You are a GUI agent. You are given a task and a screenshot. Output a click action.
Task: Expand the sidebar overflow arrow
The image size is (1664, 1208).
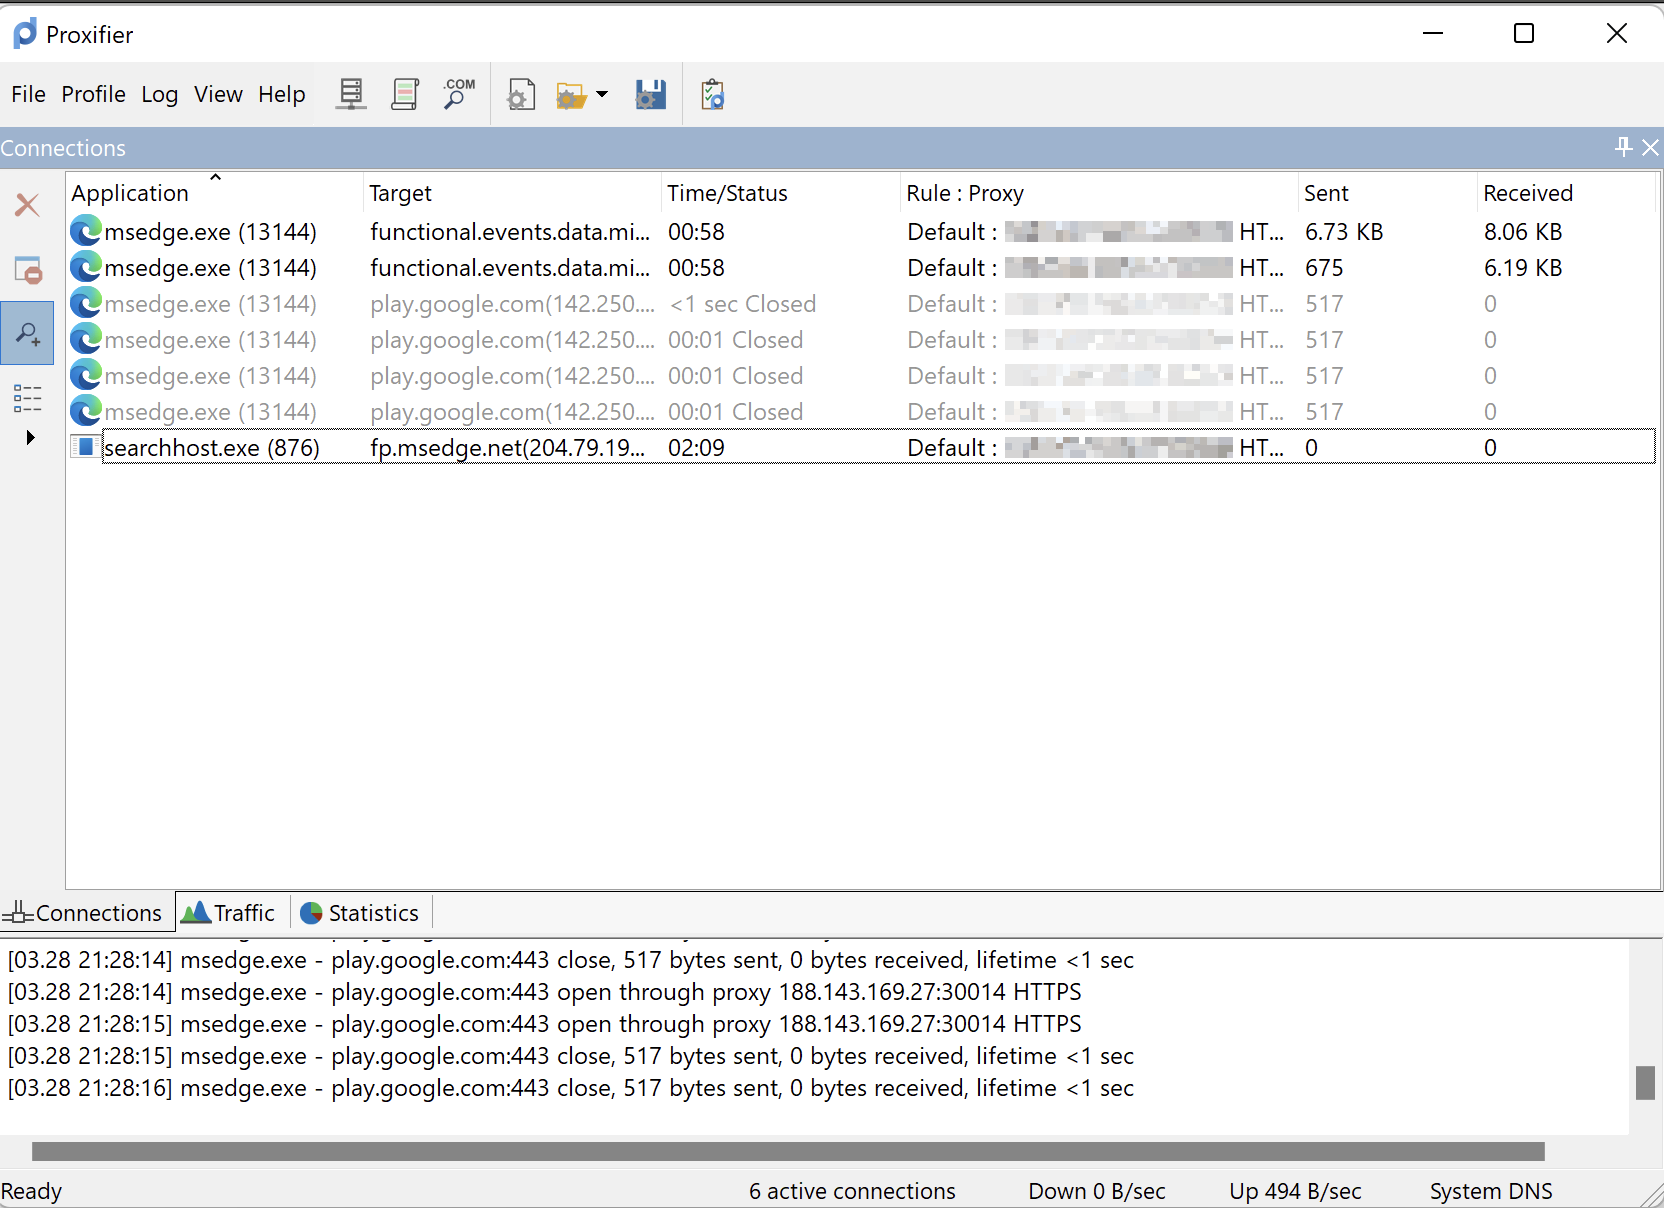(x=30, y=438)
